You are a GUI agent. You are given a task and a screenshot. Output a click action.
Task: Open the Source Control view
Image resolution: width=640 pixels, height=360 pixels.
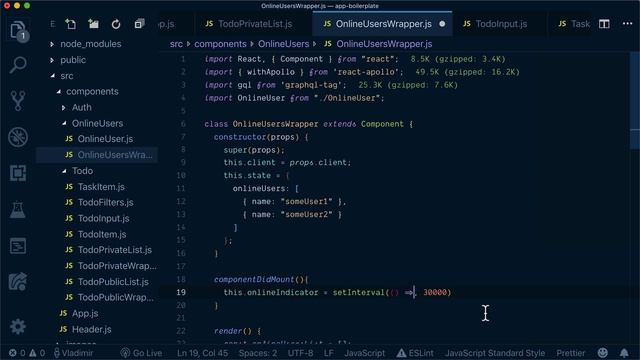click(x=18, y=100)
